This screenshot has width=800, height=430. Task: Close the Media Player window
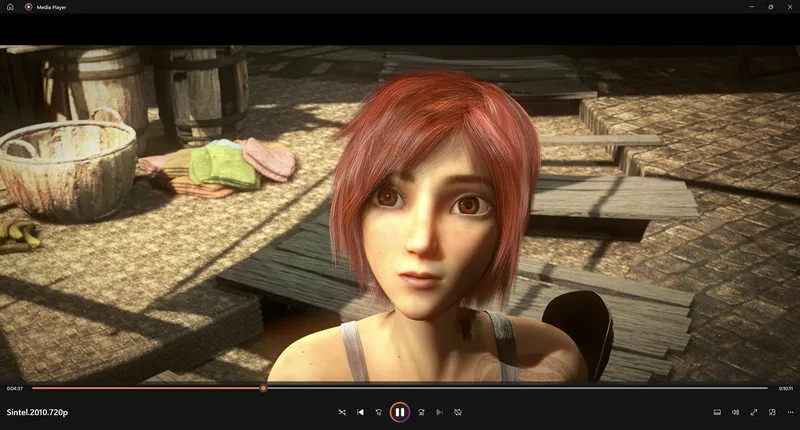[x=790, y=7]
